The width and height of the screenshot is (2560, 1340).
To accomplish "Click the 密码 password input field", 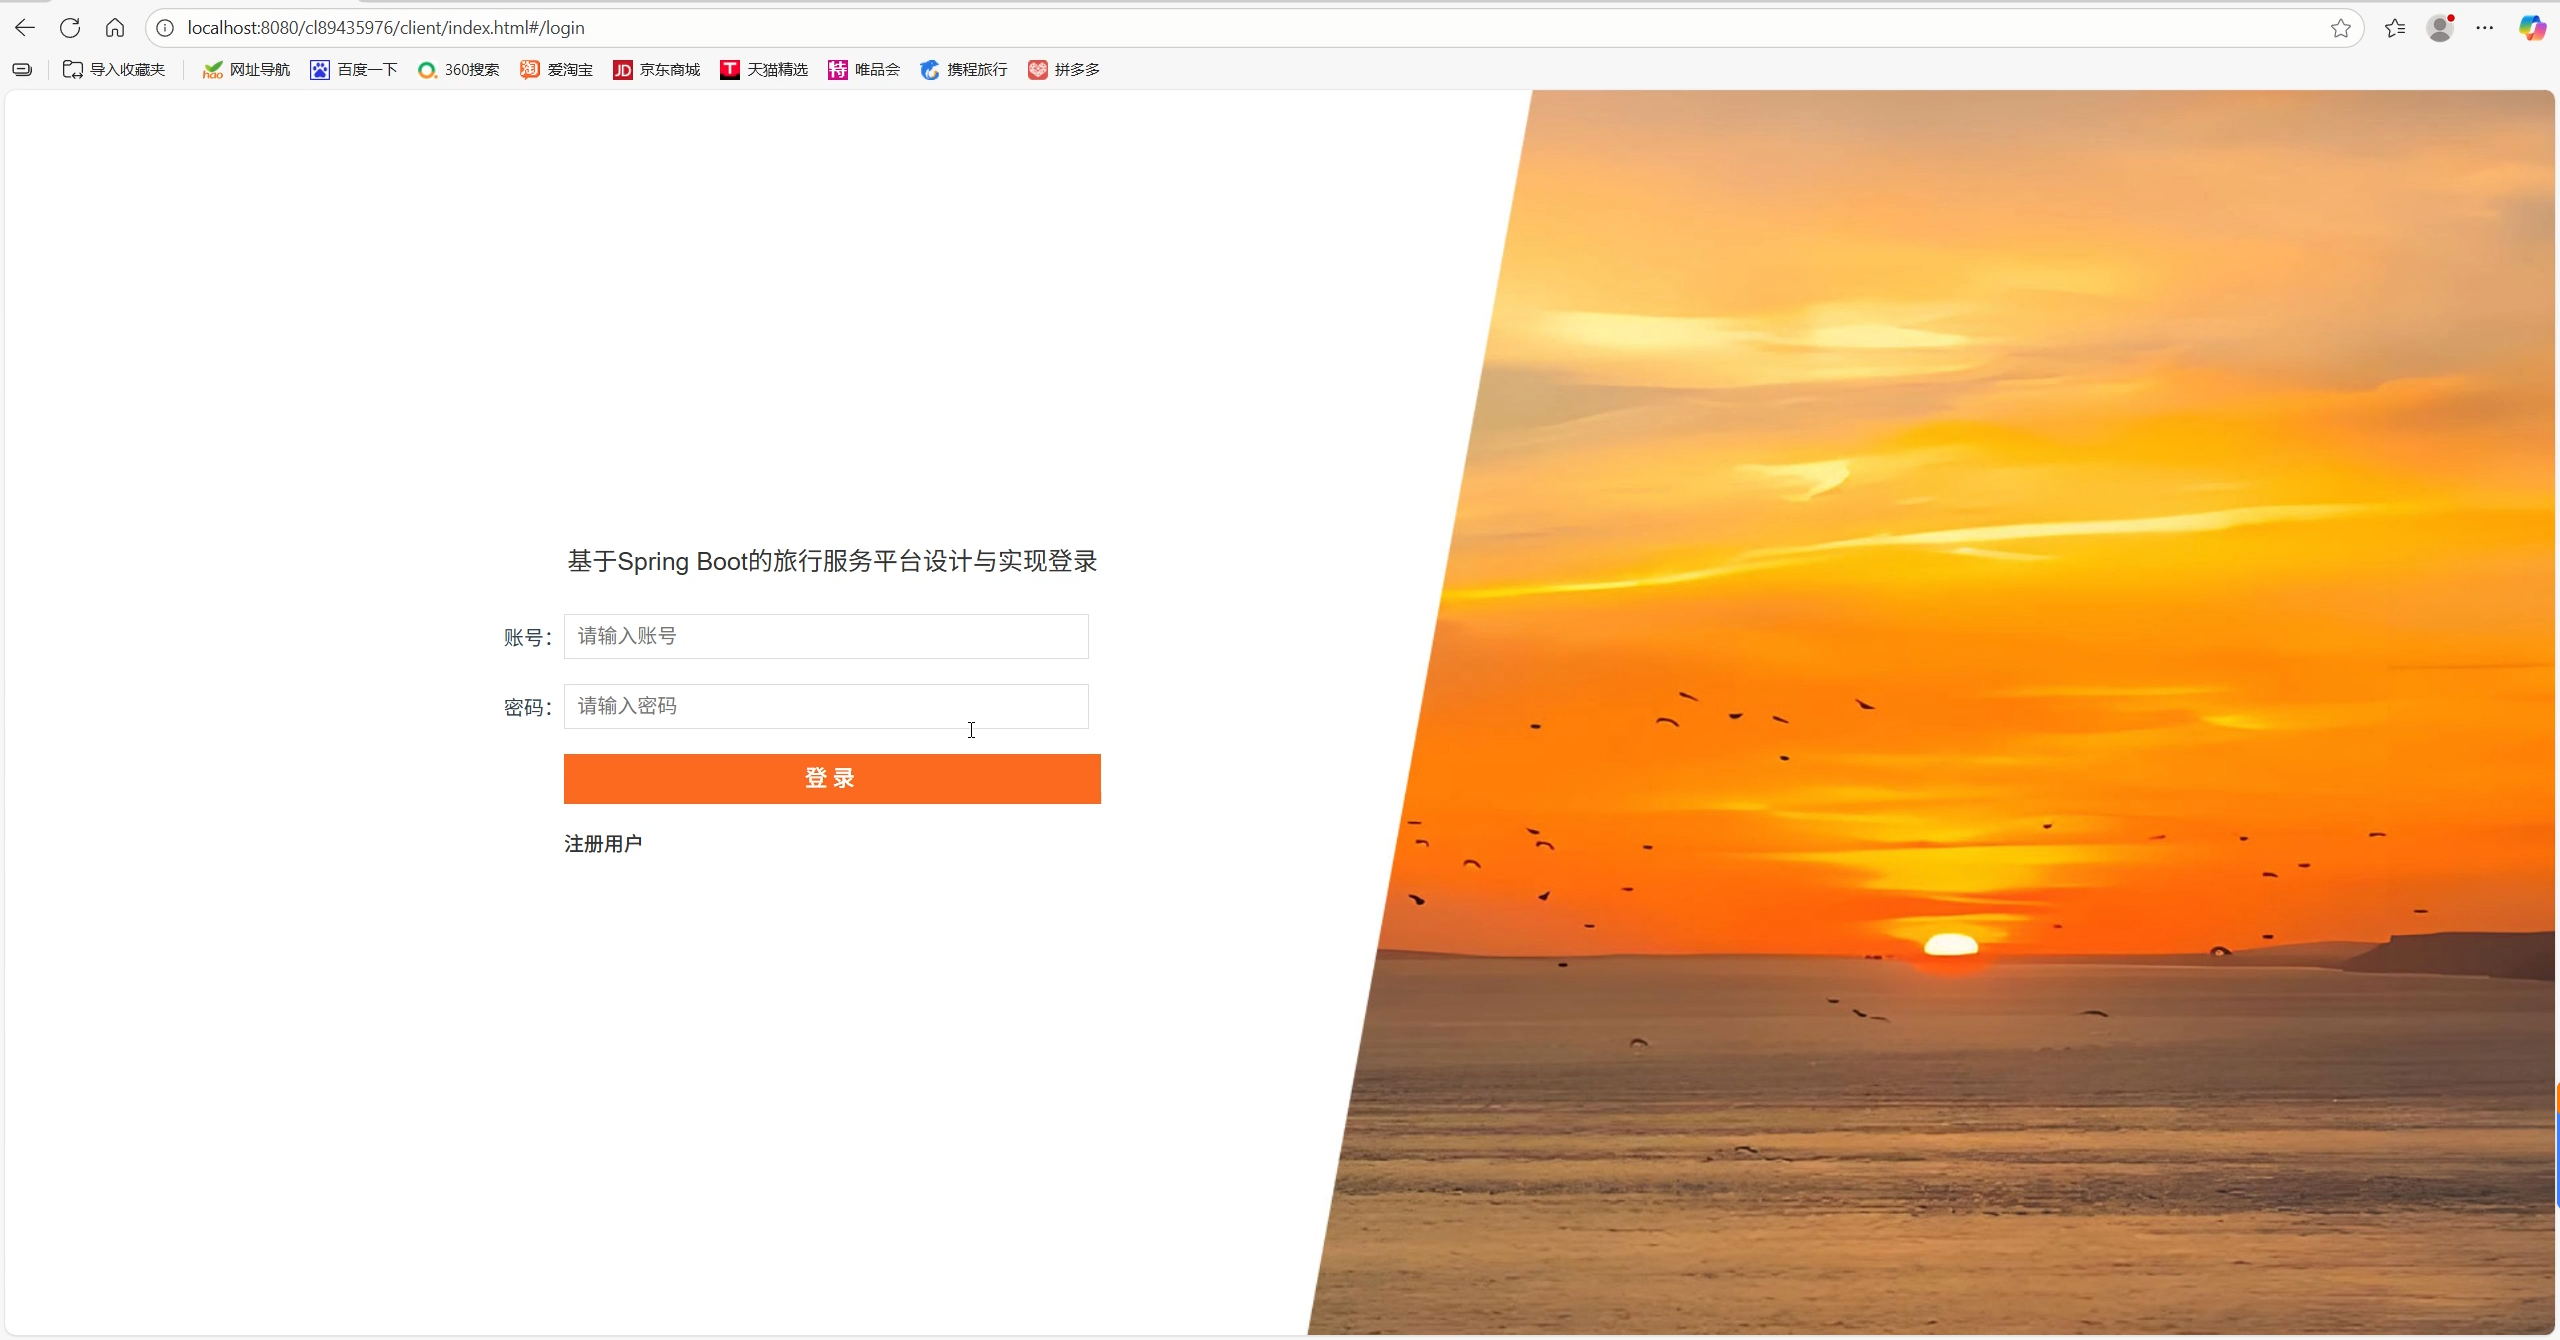I will (x=826, y=706).
